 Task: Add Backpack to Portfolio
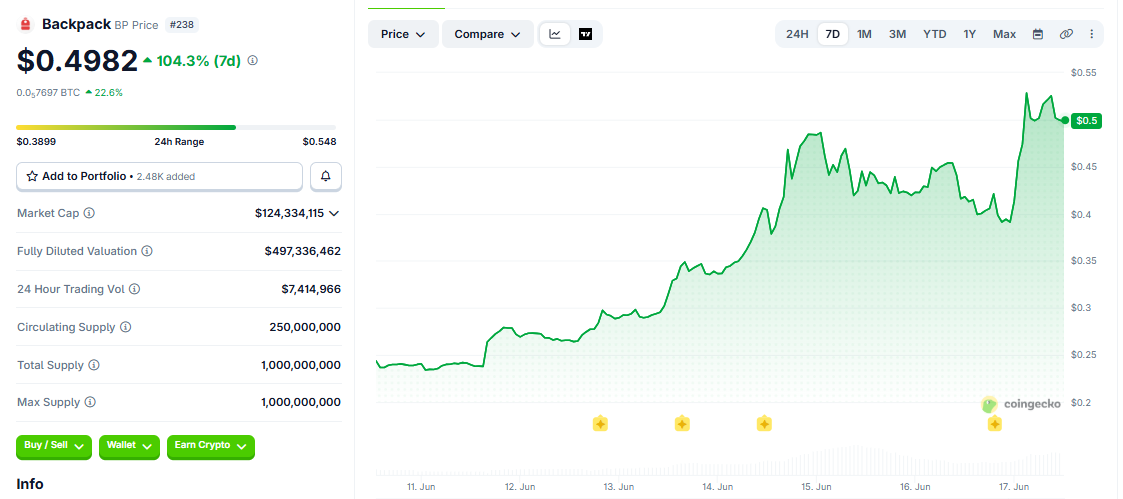pyautogui.click(x=159, y=176)
